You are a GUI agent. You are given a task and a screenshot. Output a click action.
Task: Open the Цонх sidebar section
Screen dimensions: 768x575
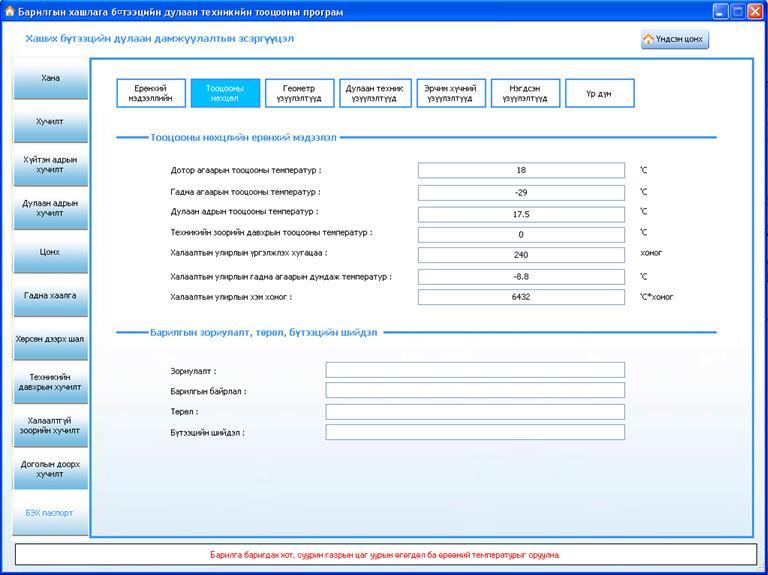coord(50,252)
